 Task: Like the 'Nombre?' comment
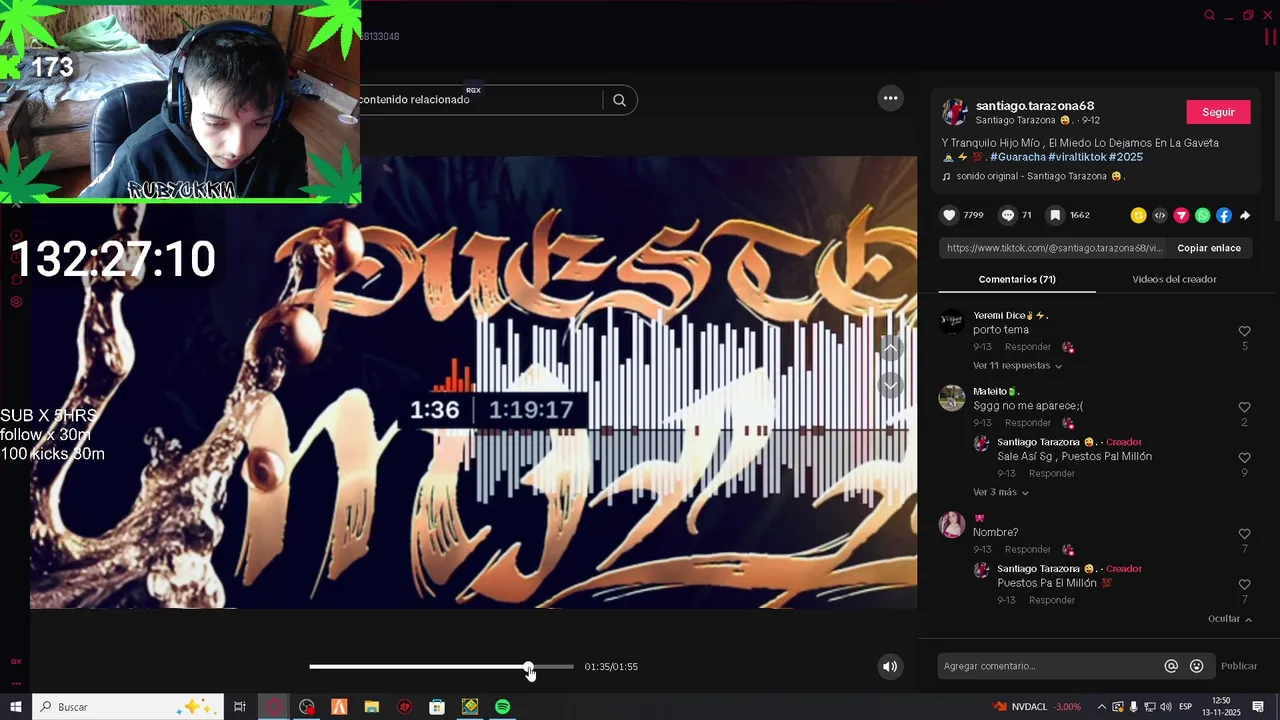coord(1245,534)
